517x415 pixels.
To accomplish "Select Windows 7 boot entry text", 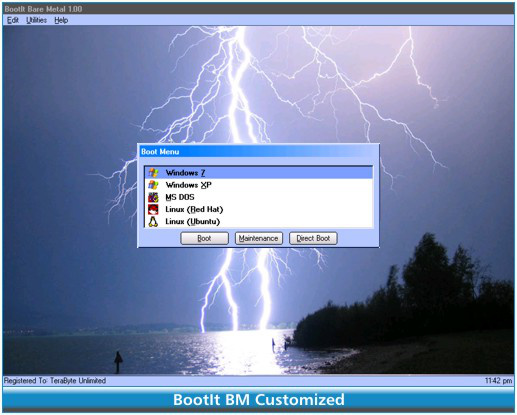I will (x=185, y=173).
